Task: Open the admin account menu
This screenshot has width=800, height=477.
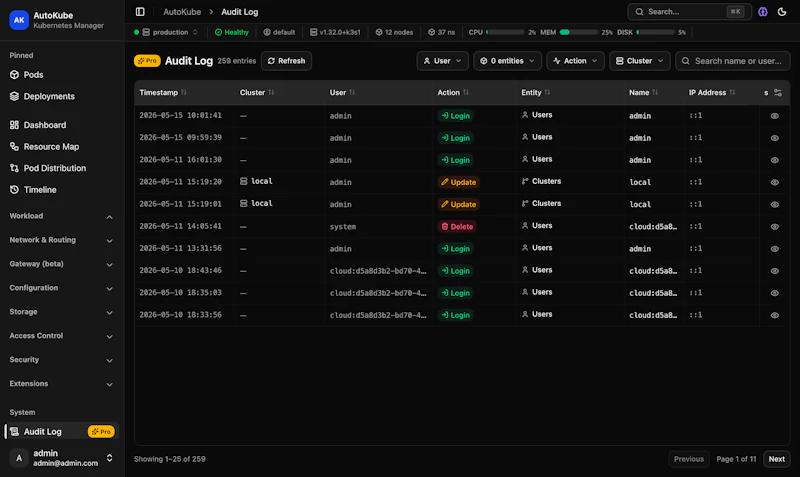Action: pyautogui.click(x=61, y=458)
